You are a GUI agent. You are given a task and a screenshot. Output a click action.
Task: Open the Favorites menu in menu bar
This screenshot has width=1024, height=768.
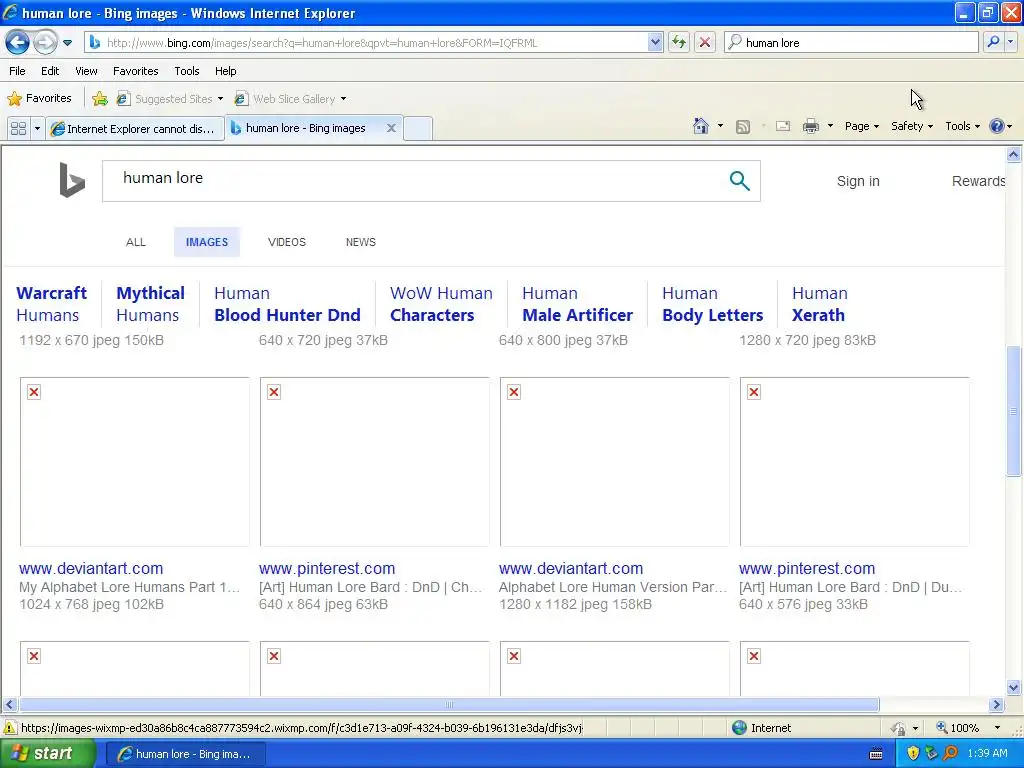click(x=136, y=71)
